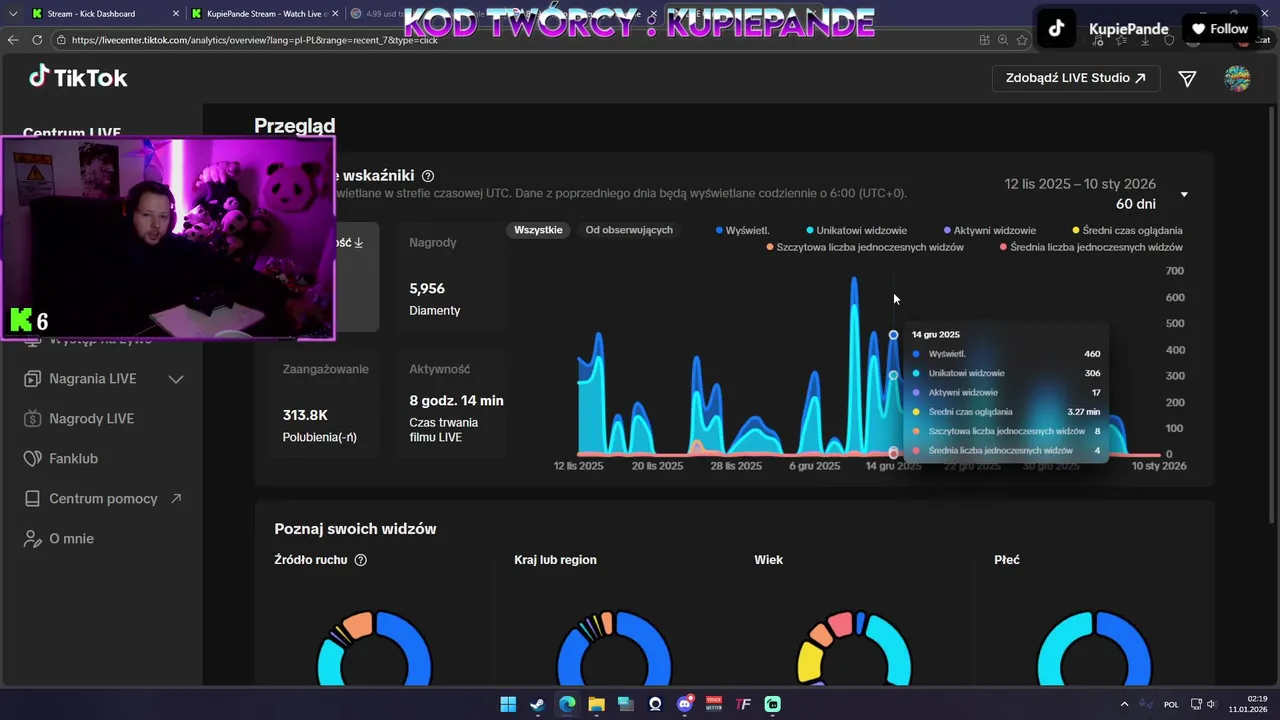This screenshot has width=1280, height=720.
Task: Click the '12 lis 2025 – 10 sty 2026' date range
Action: pyautogui.click(x=1080, y=184)
